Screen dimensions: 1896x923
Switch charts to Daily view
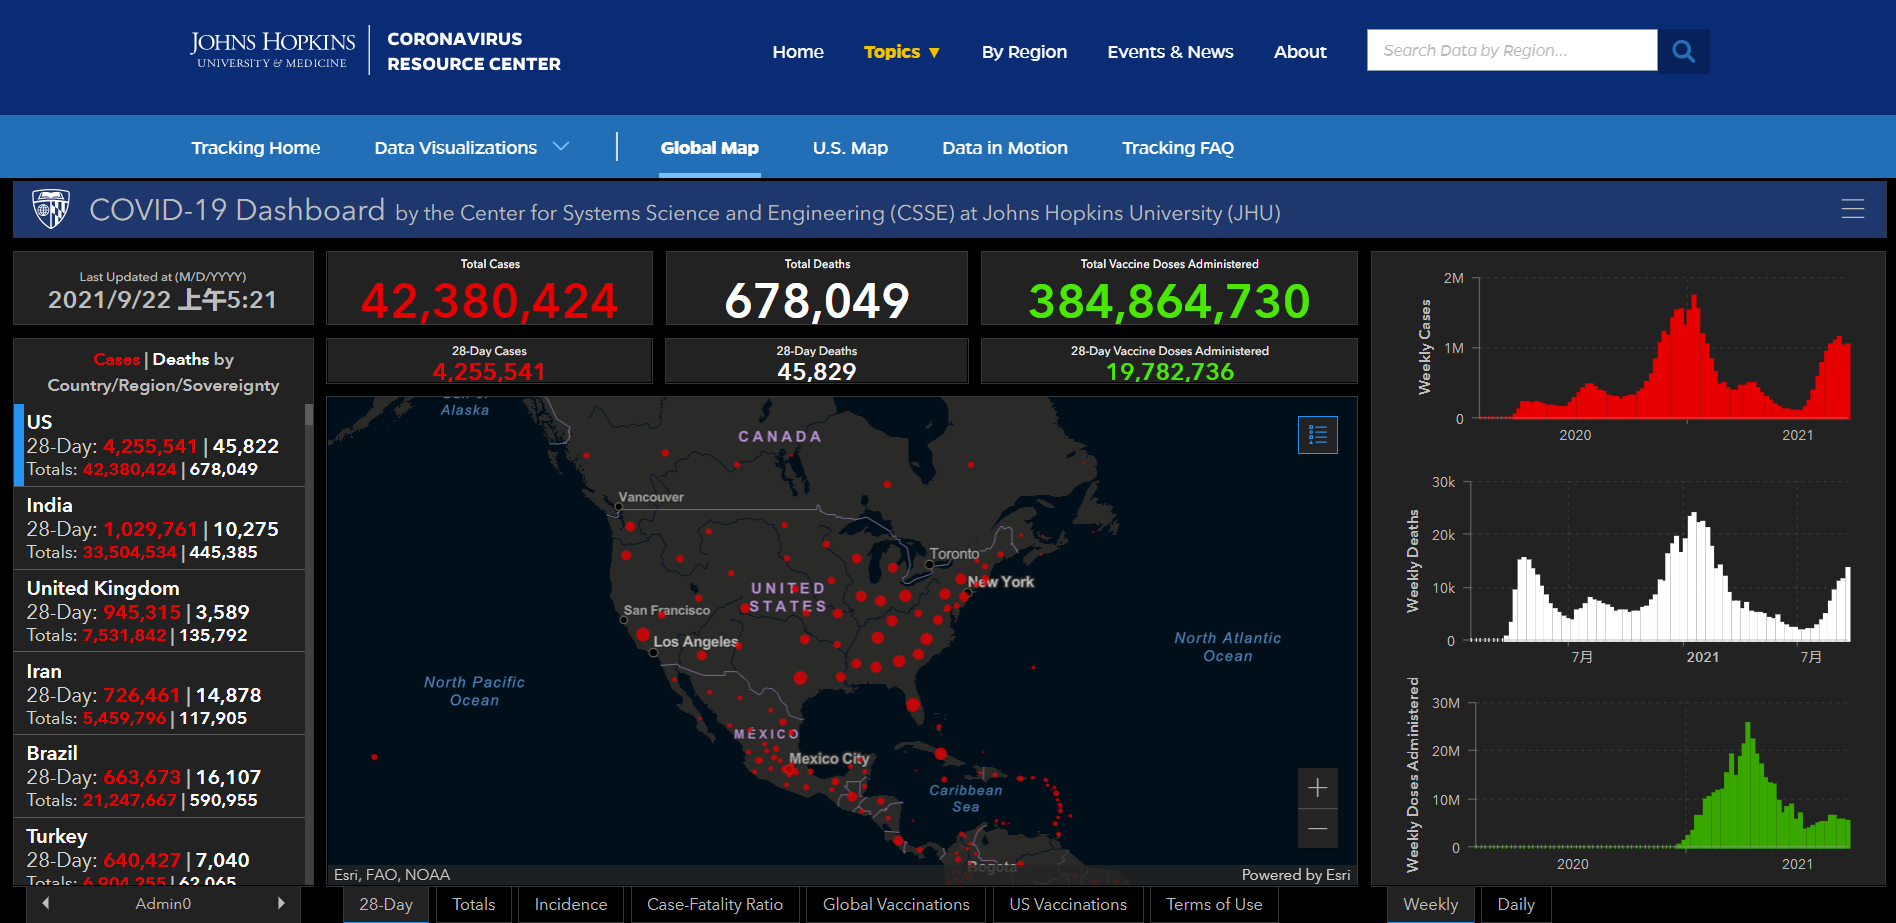click(1515, 904)
